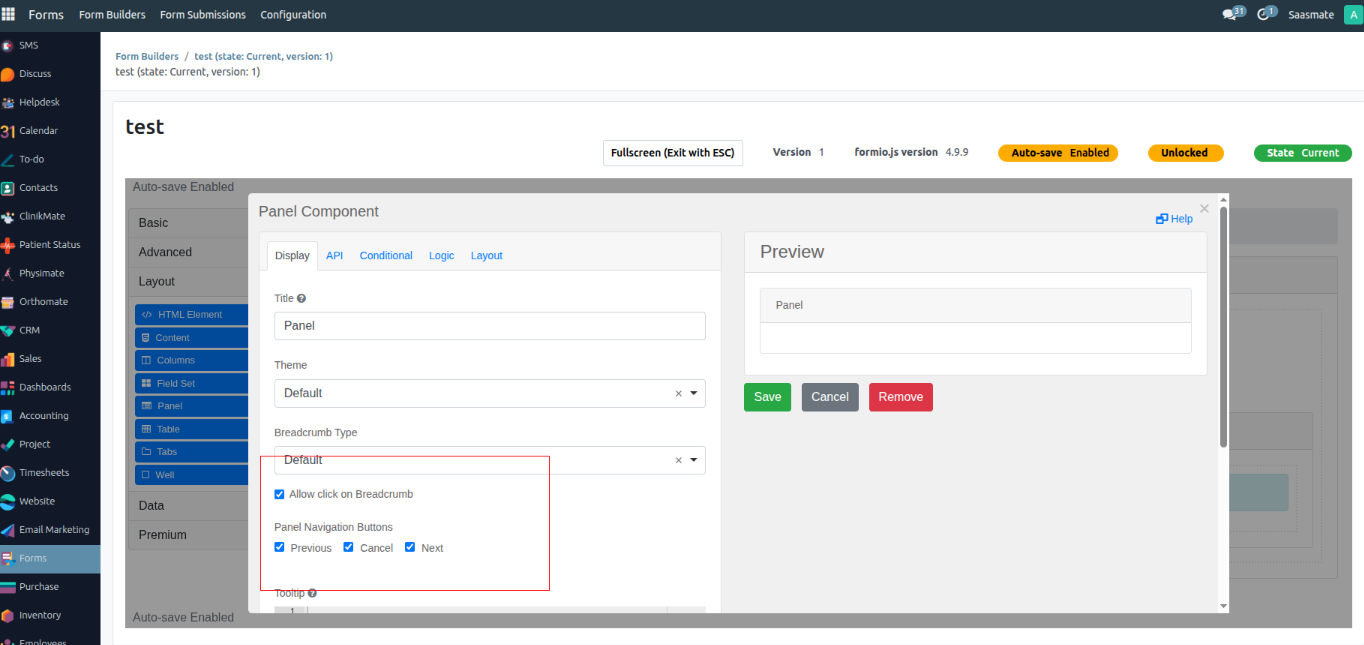Open the messages conversation icon
Screen dimensions: 1364x645
(x=1229, y=15)
